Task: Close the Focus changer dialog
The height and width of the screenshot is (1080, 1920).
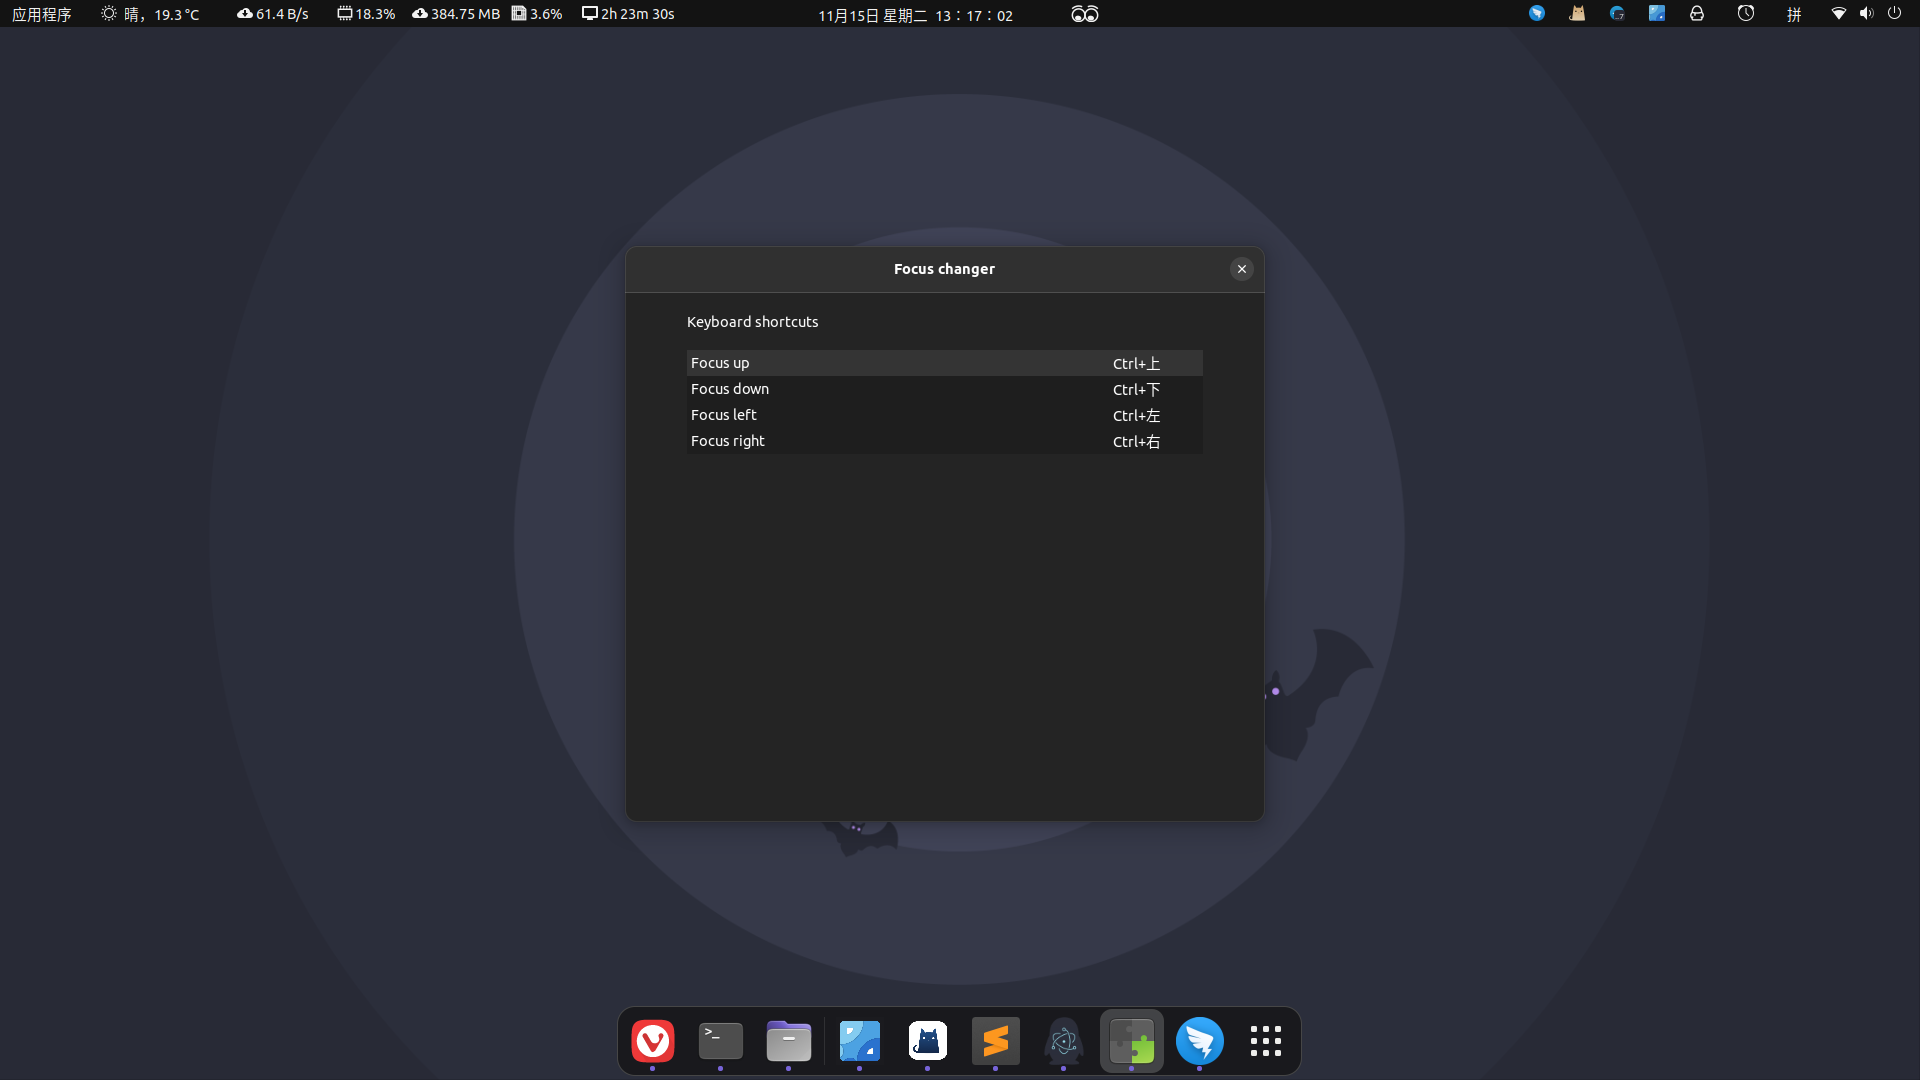Action: pos(1241,269)
